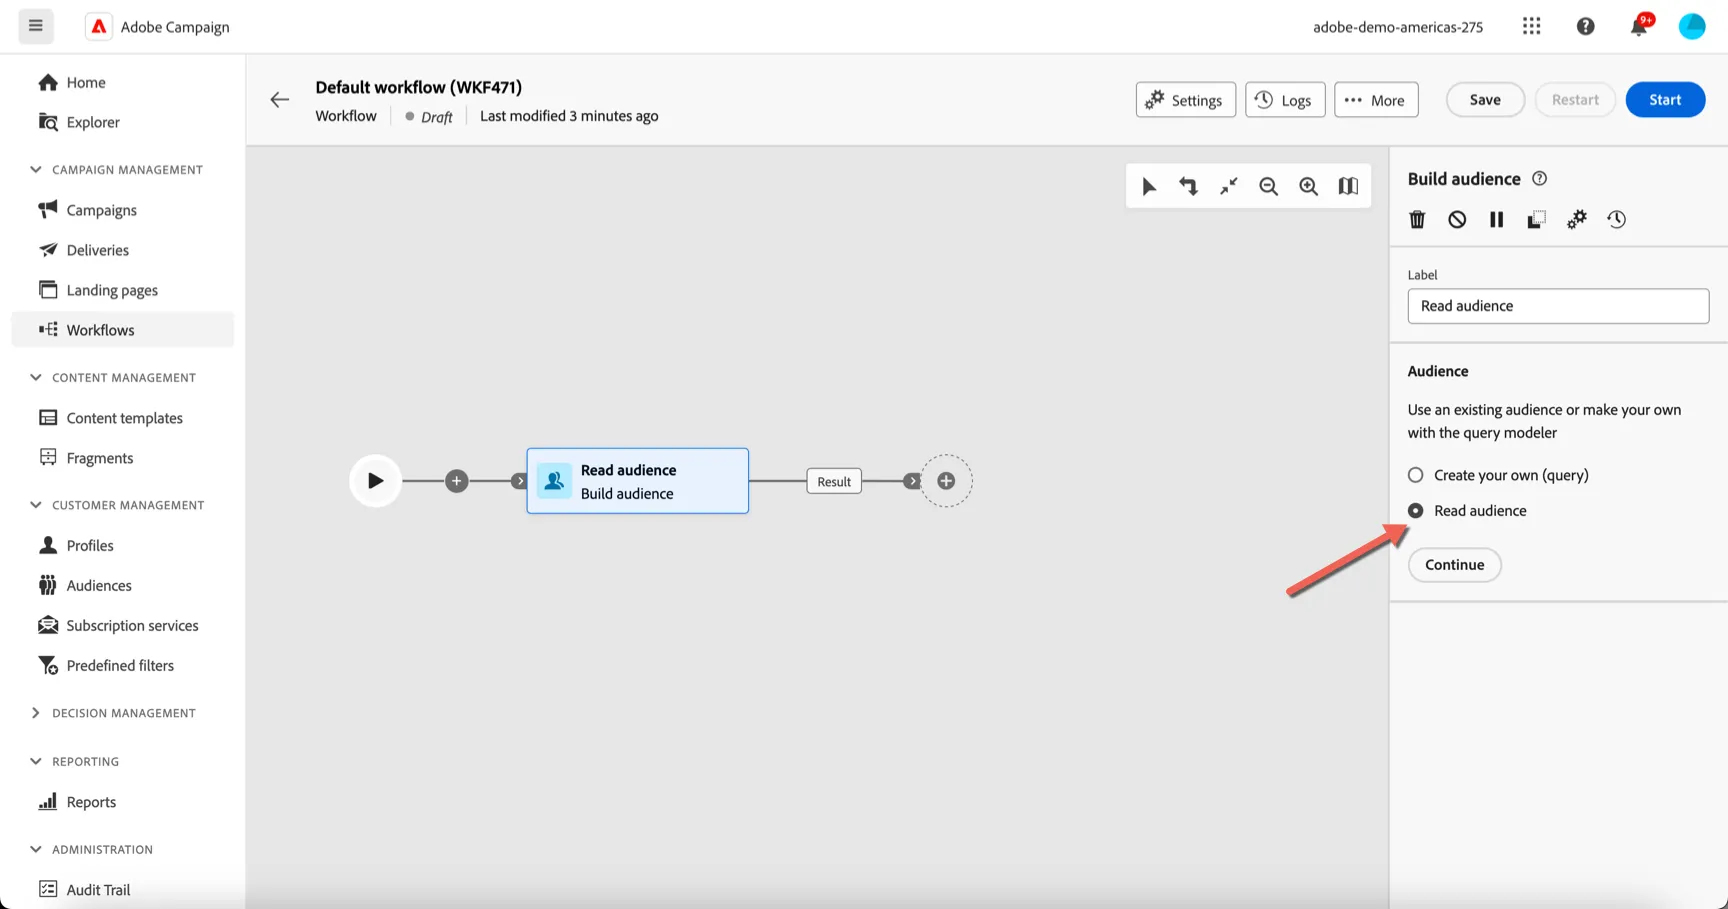Image resolution: width=1728 pixels, height=909 pixels.
Task: Select the Create your own (query) option
Action: (x=1498, y=475)
